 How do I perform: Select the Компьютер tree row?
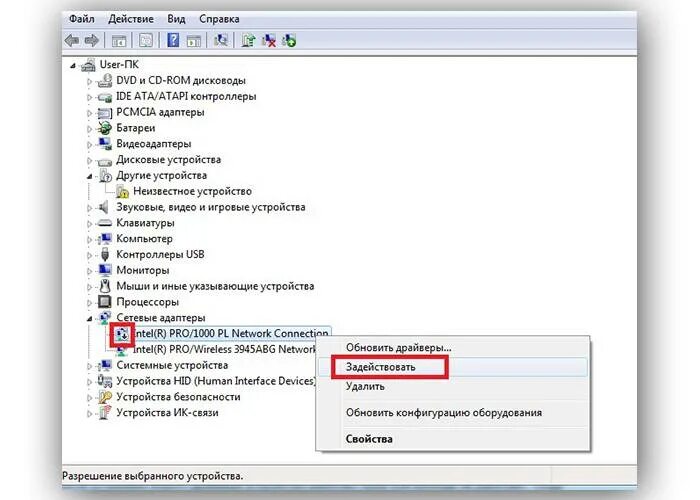[144, 239]
